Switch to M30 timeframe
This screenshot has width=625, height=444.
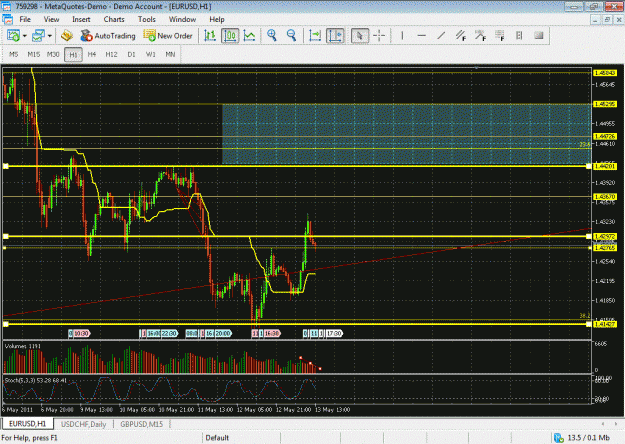53,55
